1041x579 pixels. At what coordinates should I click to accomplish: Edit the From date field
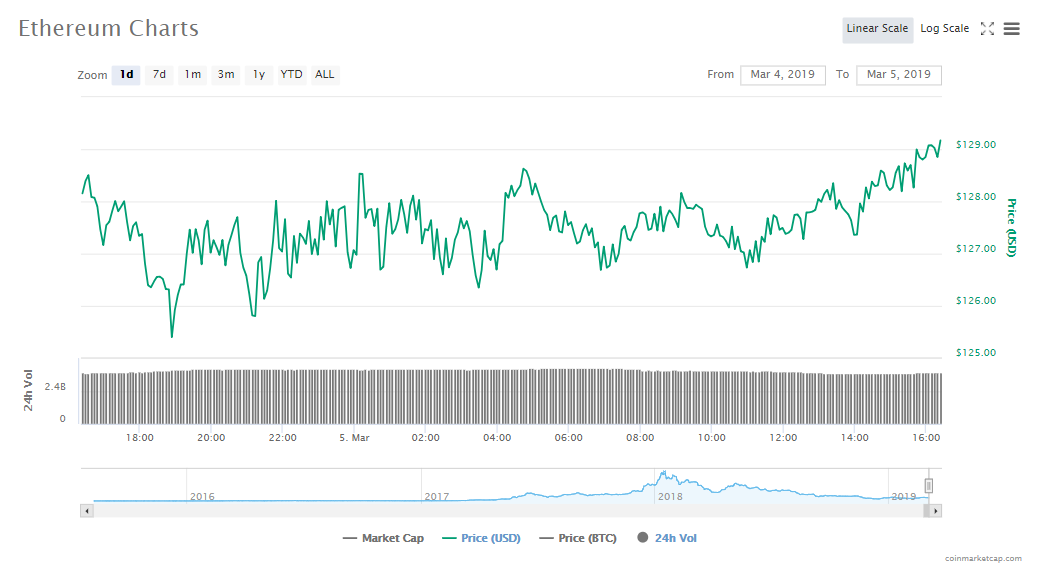point(782,75)
